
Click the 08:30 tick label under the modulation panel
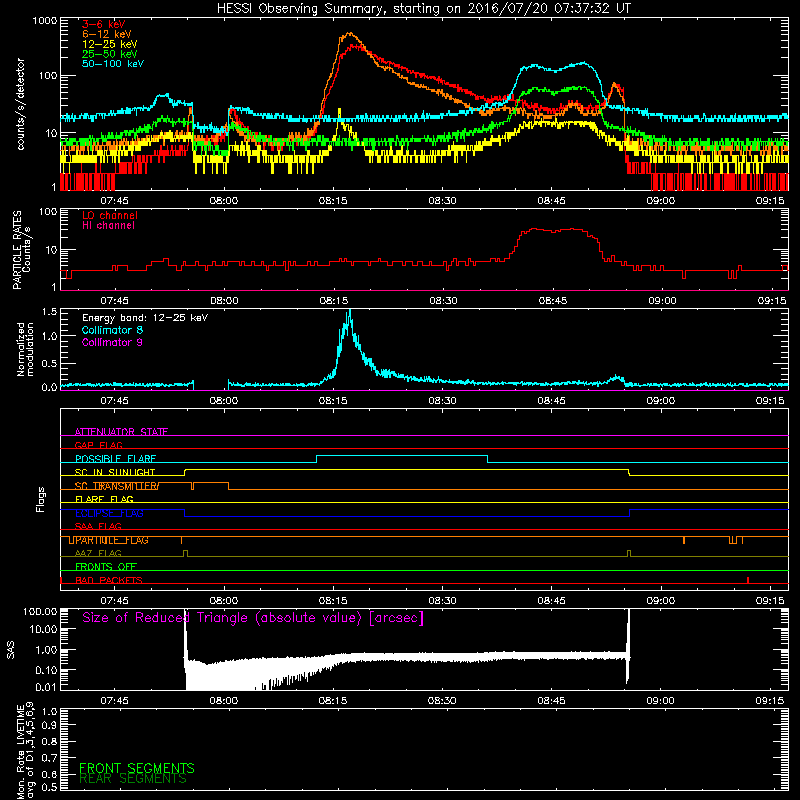click(x=442, y=401)
